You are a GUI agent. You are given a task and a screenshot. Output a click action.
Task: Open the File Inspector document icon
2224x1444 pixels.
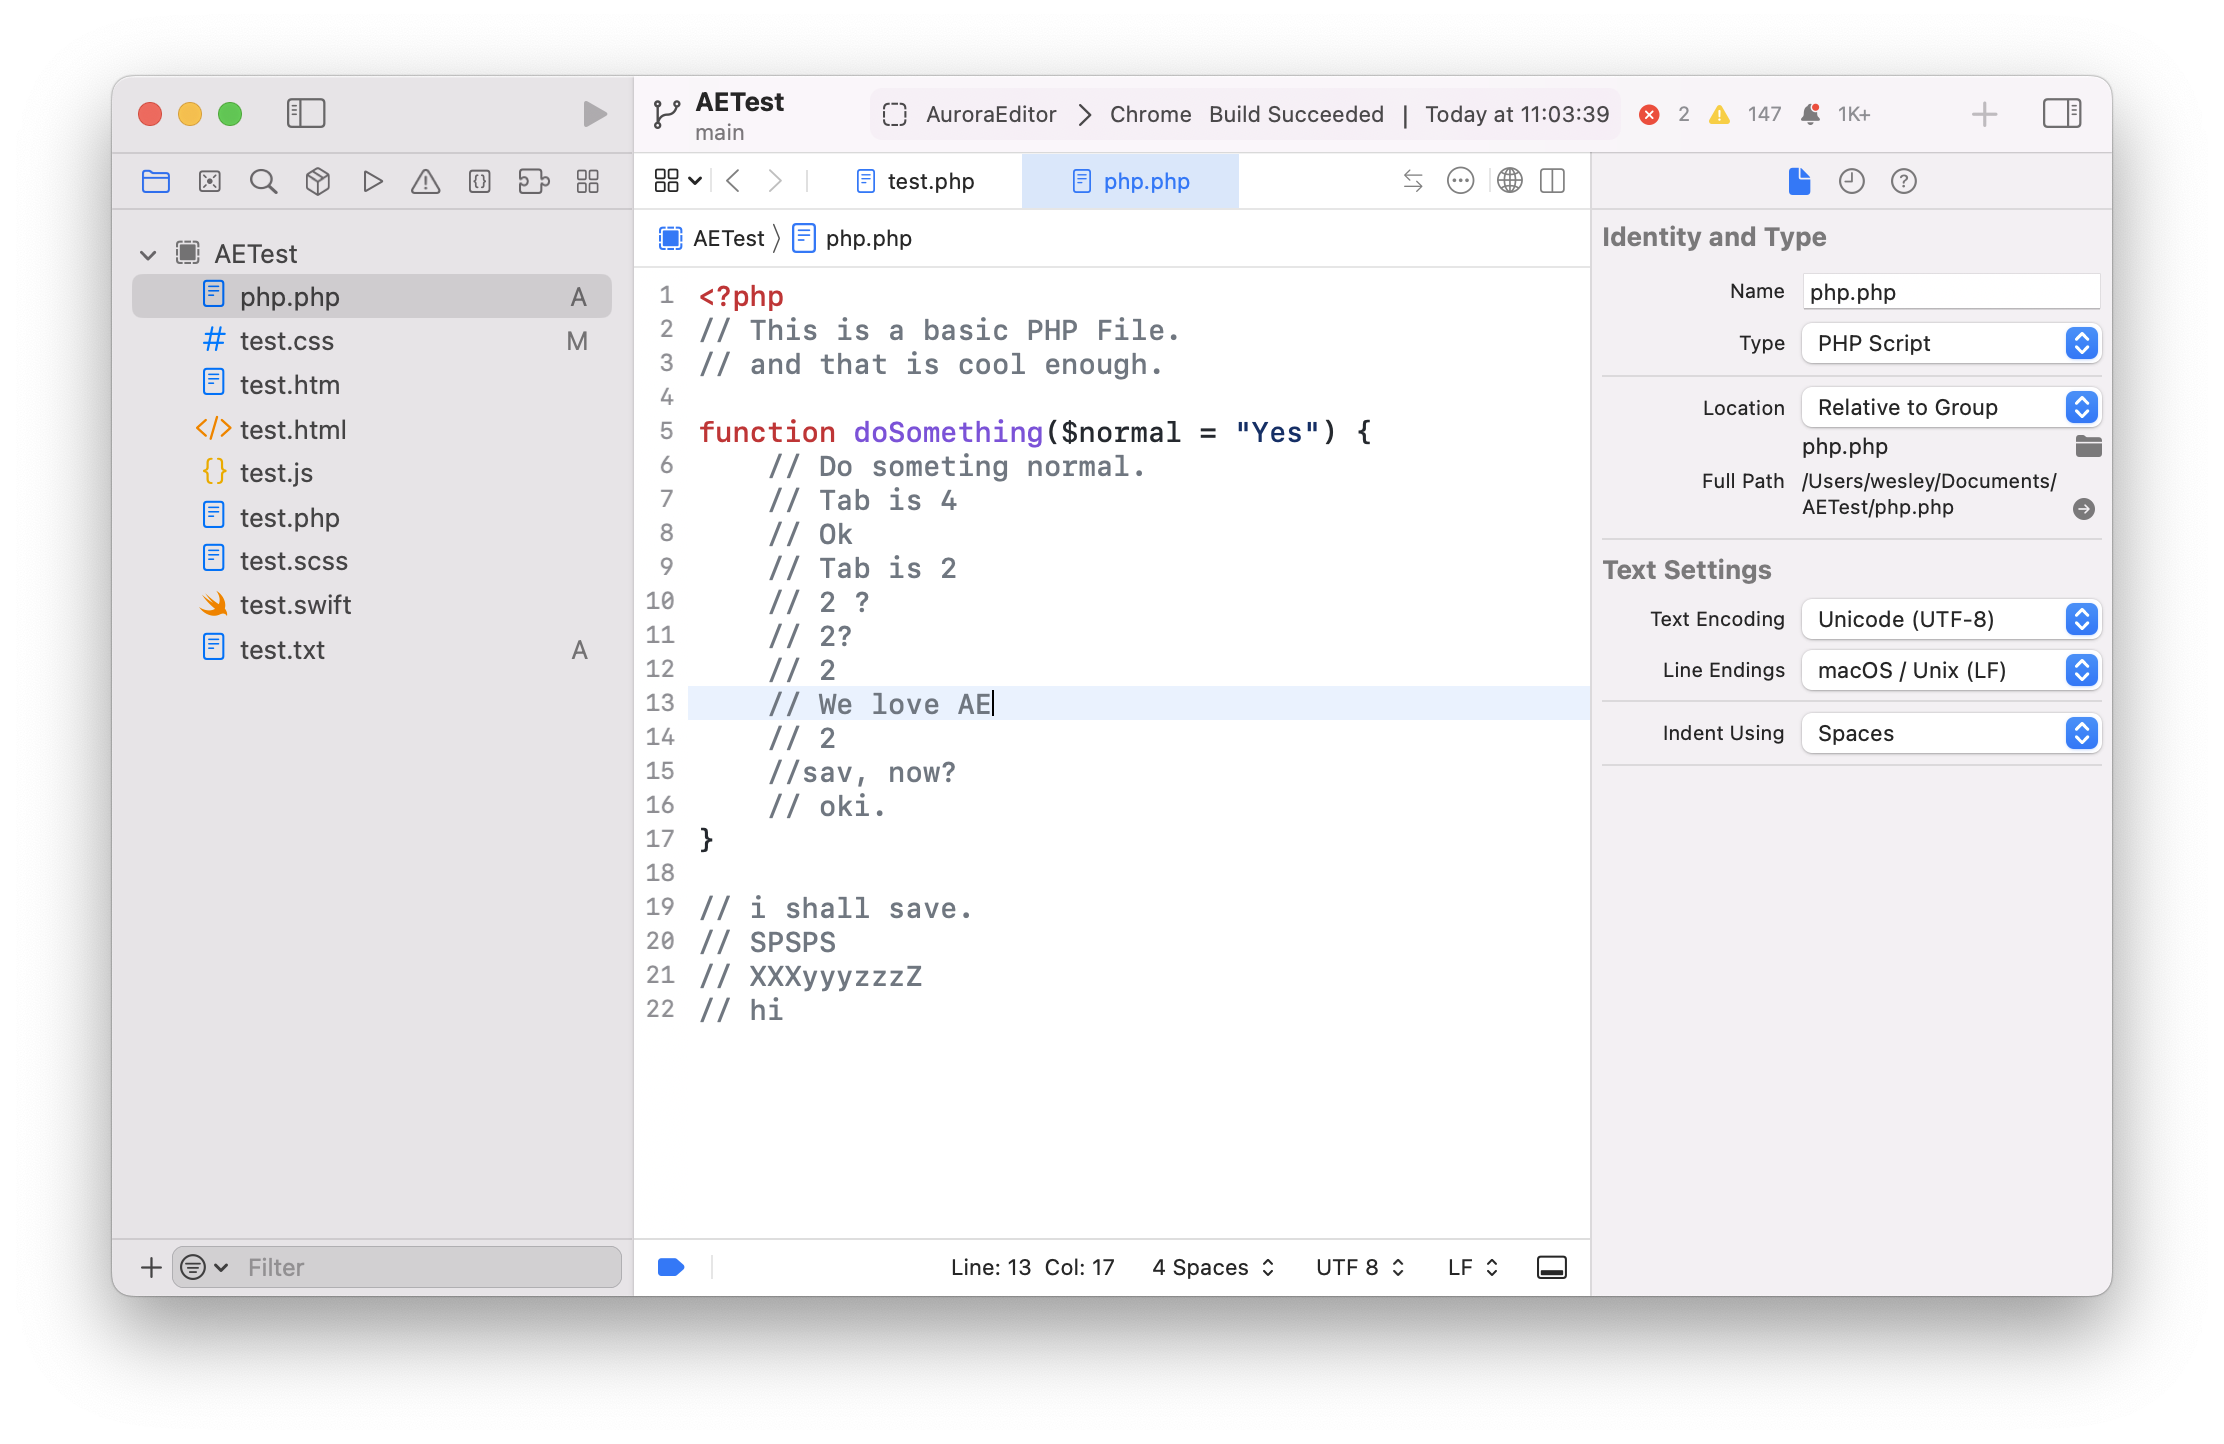(x=1799, y=181)
